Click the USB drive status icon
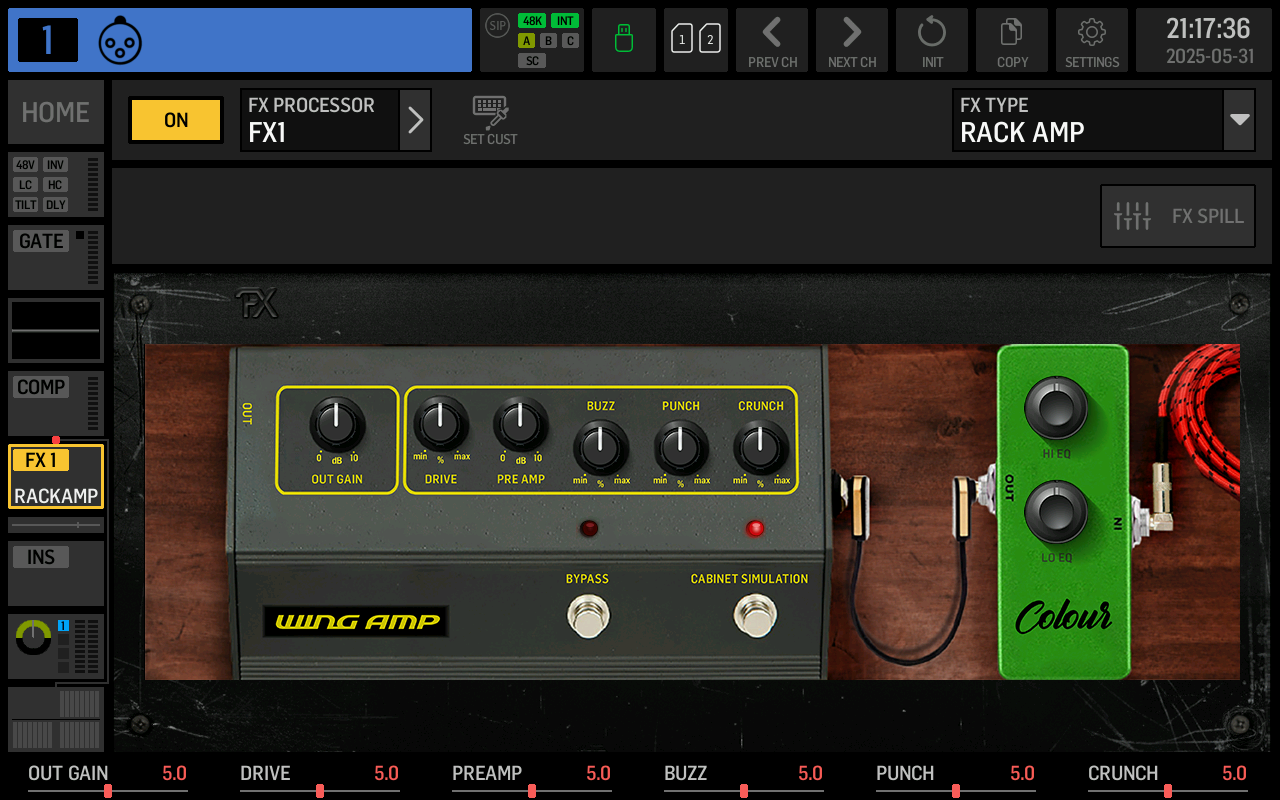The image size is (1280, 800). pos(623,40)
